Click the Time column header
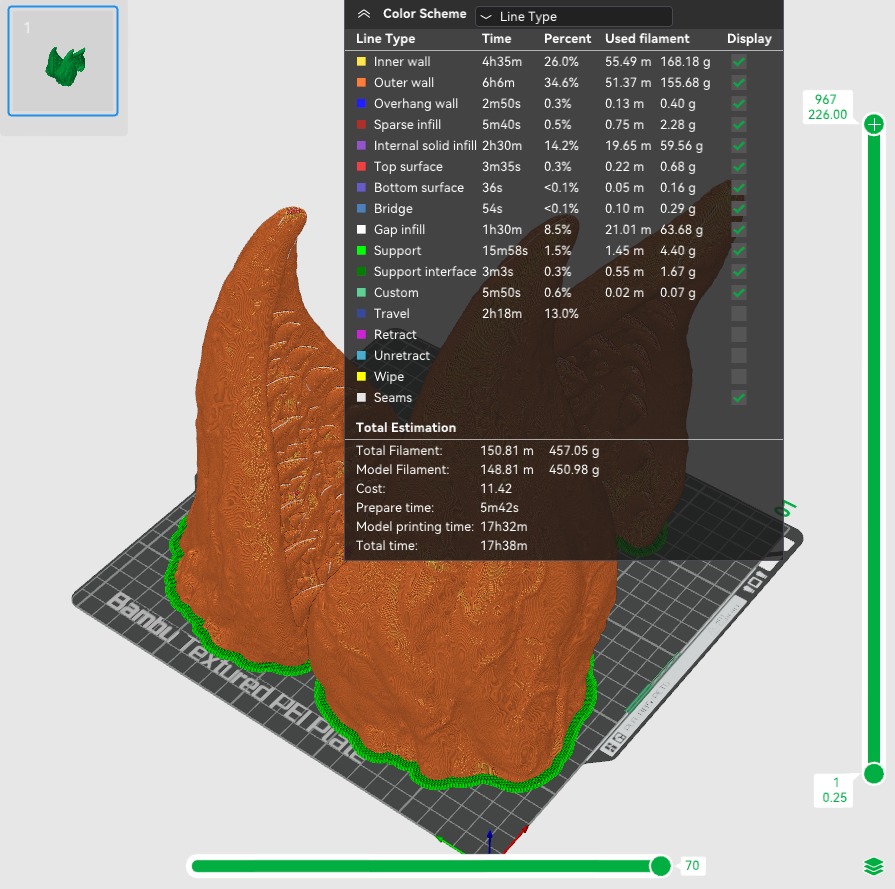Image resolution: width=895 pixels, height=889 pixels. click(497, 39)
